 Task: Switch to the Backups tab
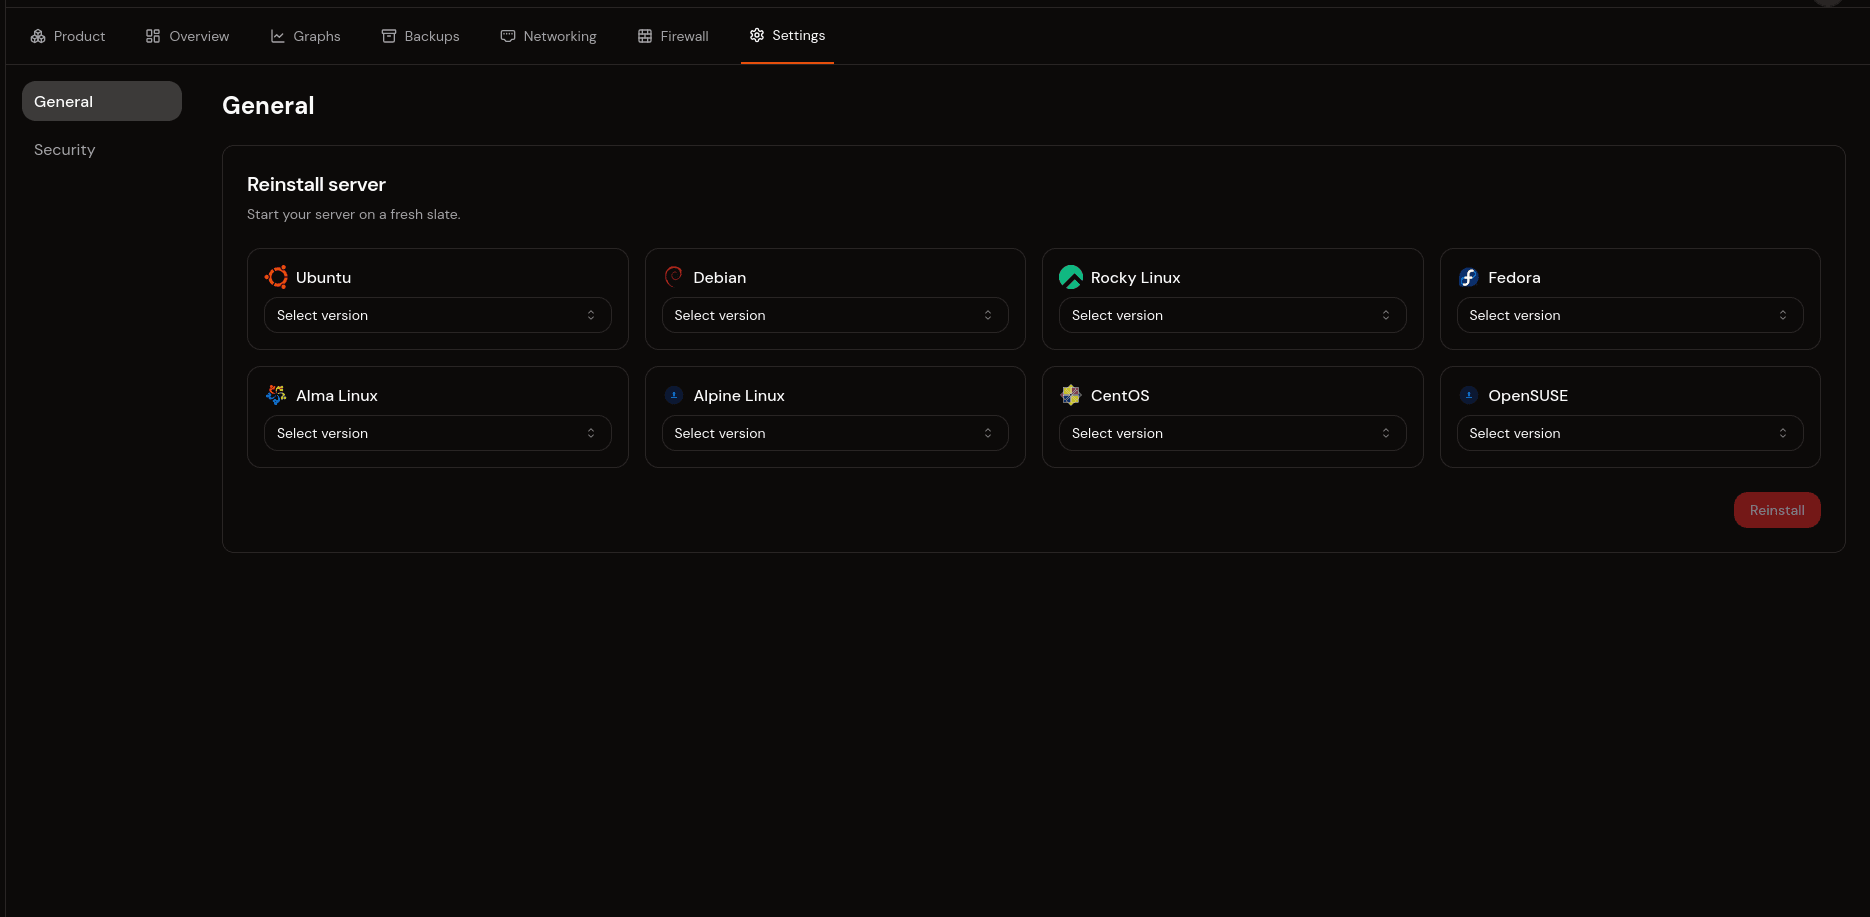tap(420, 36)
